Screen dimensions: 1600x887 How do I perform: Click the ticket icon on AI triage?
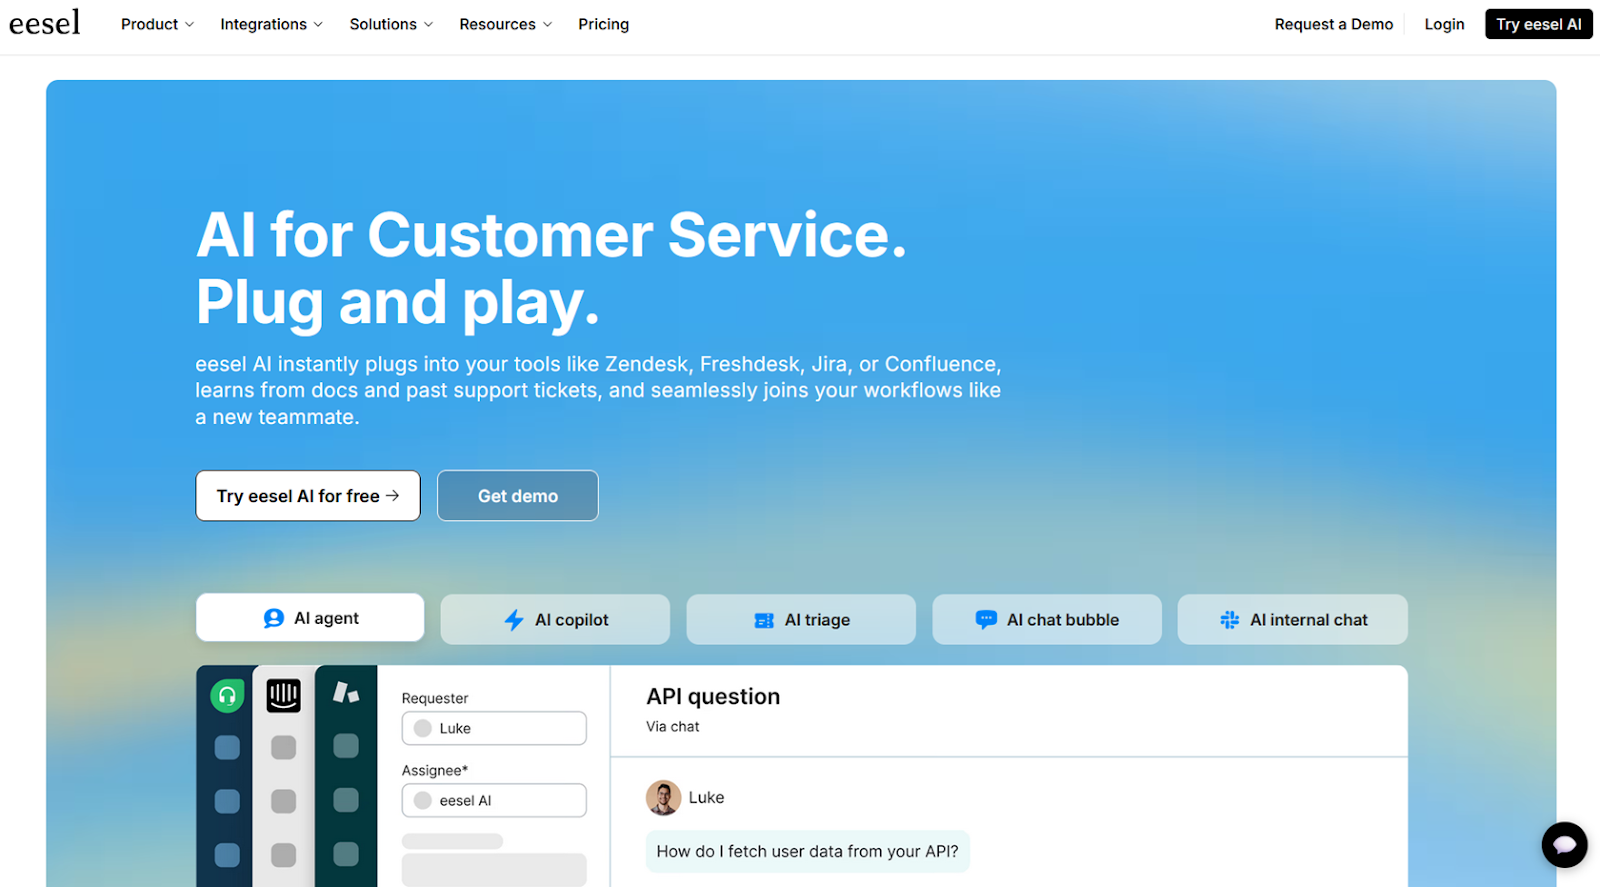click(x=764, y=620)
